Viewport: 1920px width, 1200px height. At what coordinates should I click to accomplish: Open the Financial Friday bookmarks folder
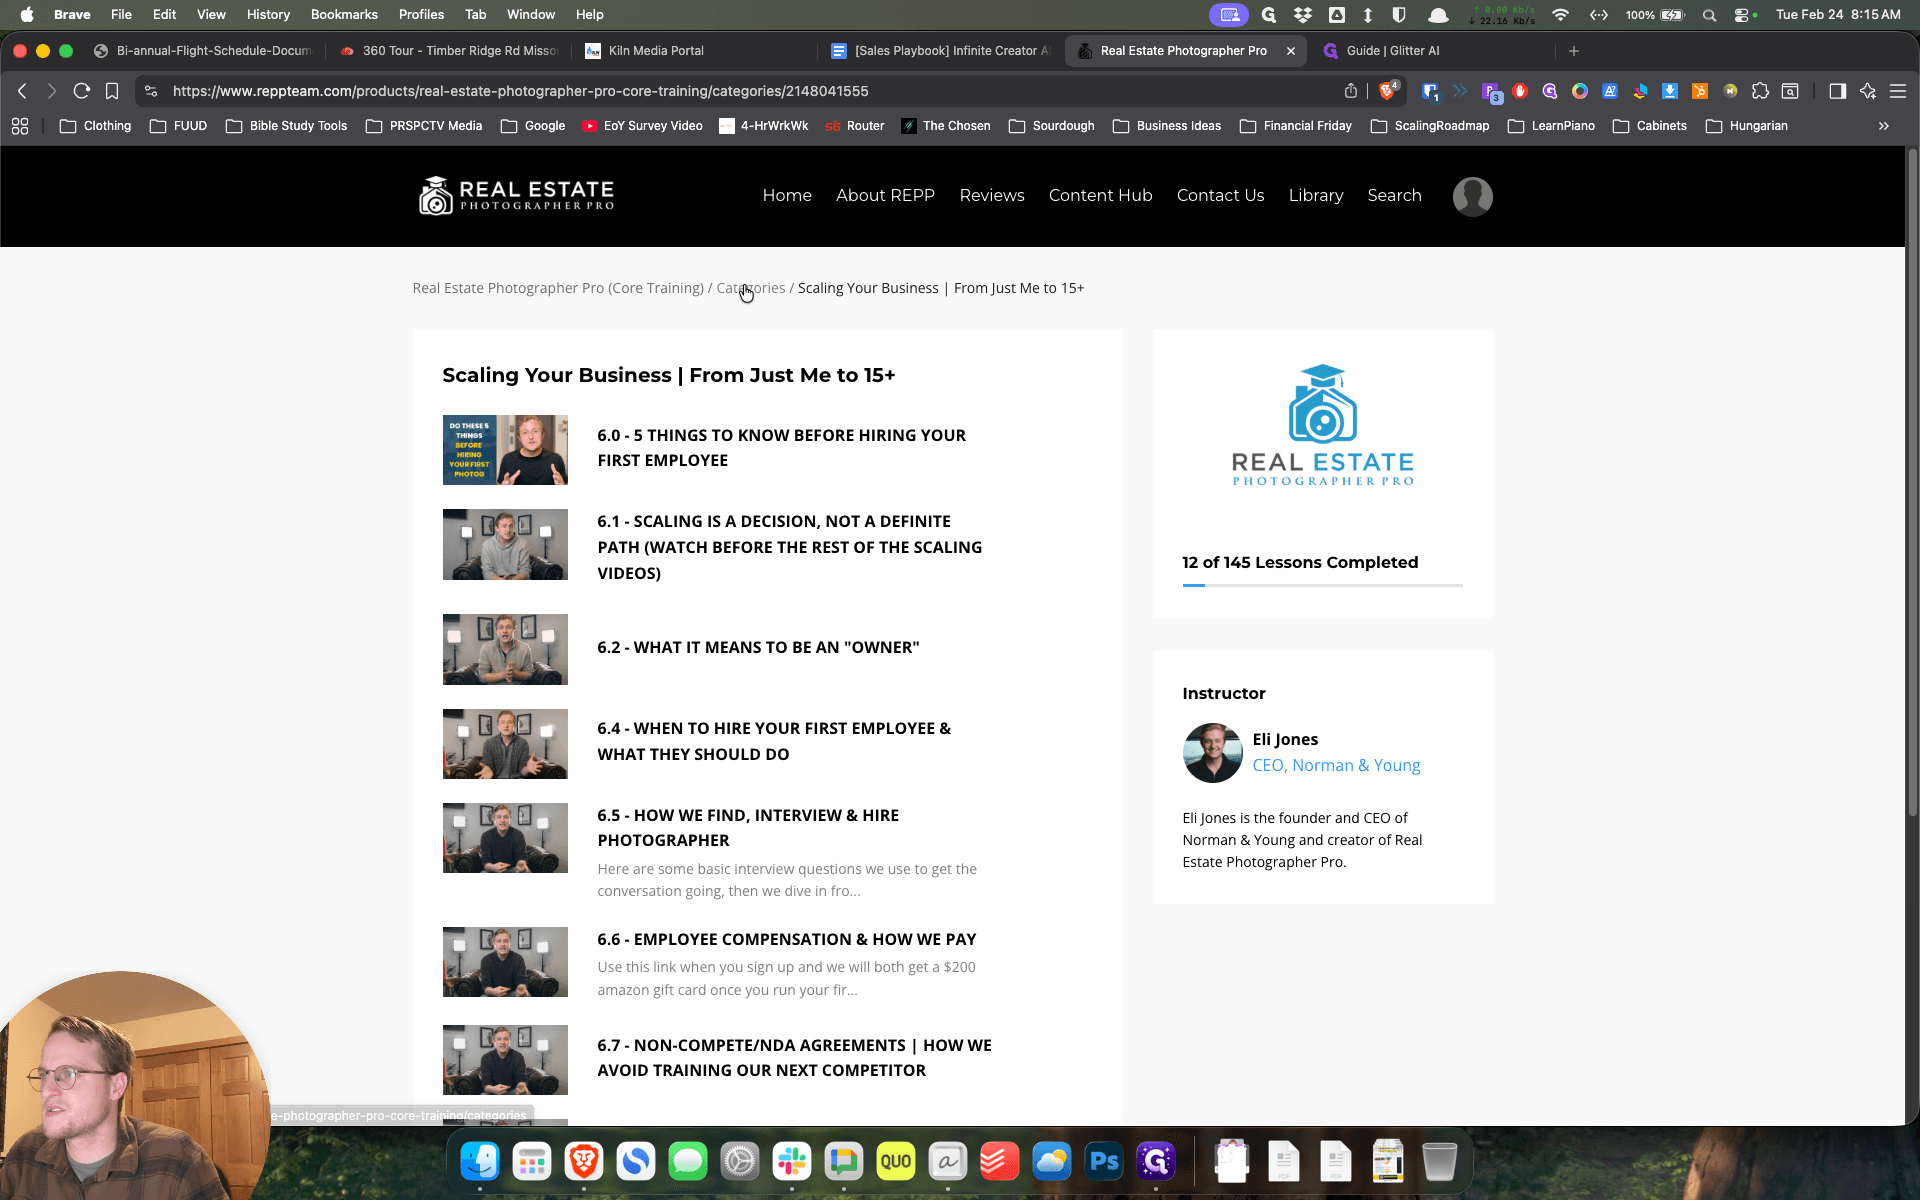1295,126
